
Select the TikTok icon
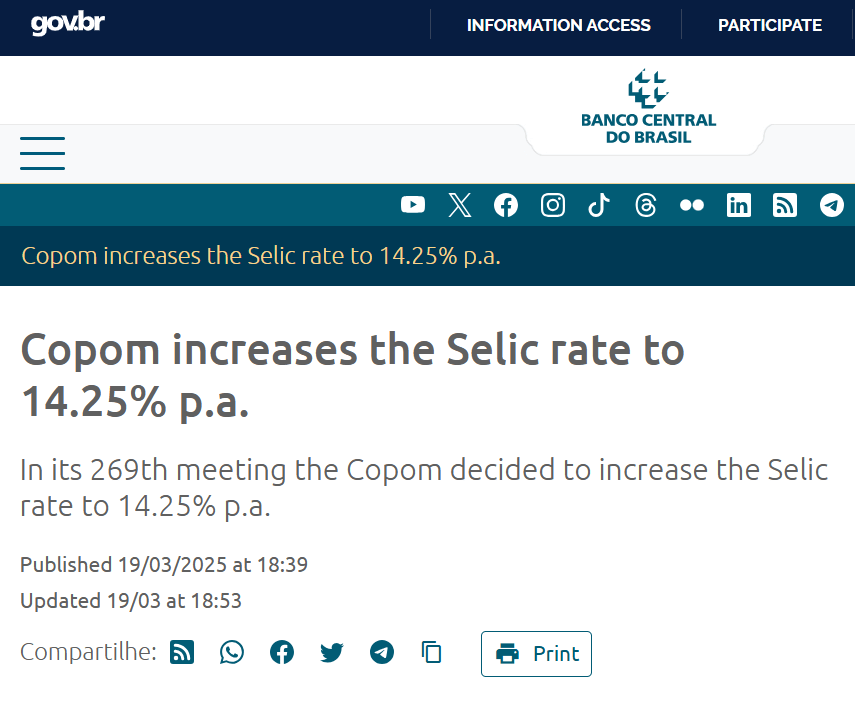[599, 204]
